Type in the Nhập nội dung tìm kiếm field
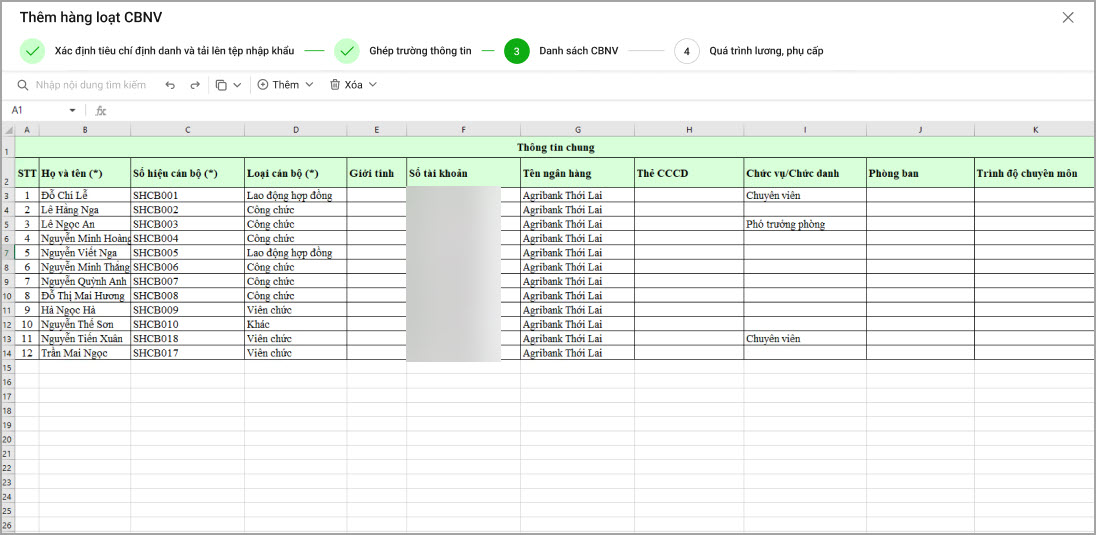This screenshot has width=1096, height=535. tap(91, 85)
